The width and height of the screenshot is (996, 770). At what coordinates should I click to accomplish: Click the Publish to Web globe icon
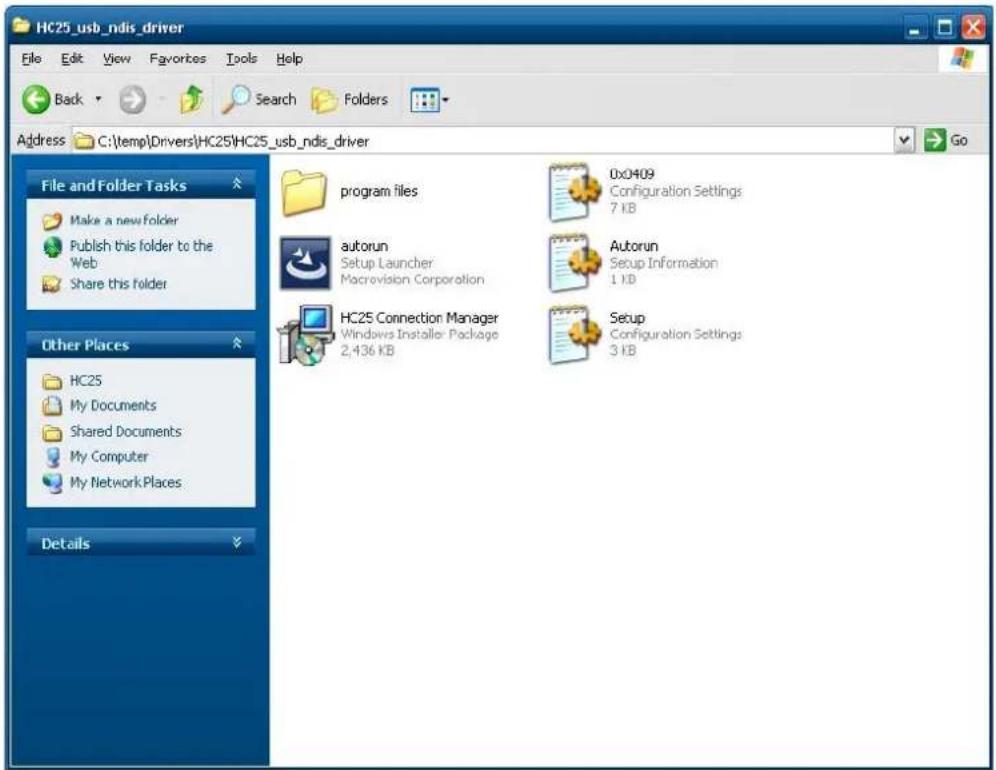click(x=52, y=247)
